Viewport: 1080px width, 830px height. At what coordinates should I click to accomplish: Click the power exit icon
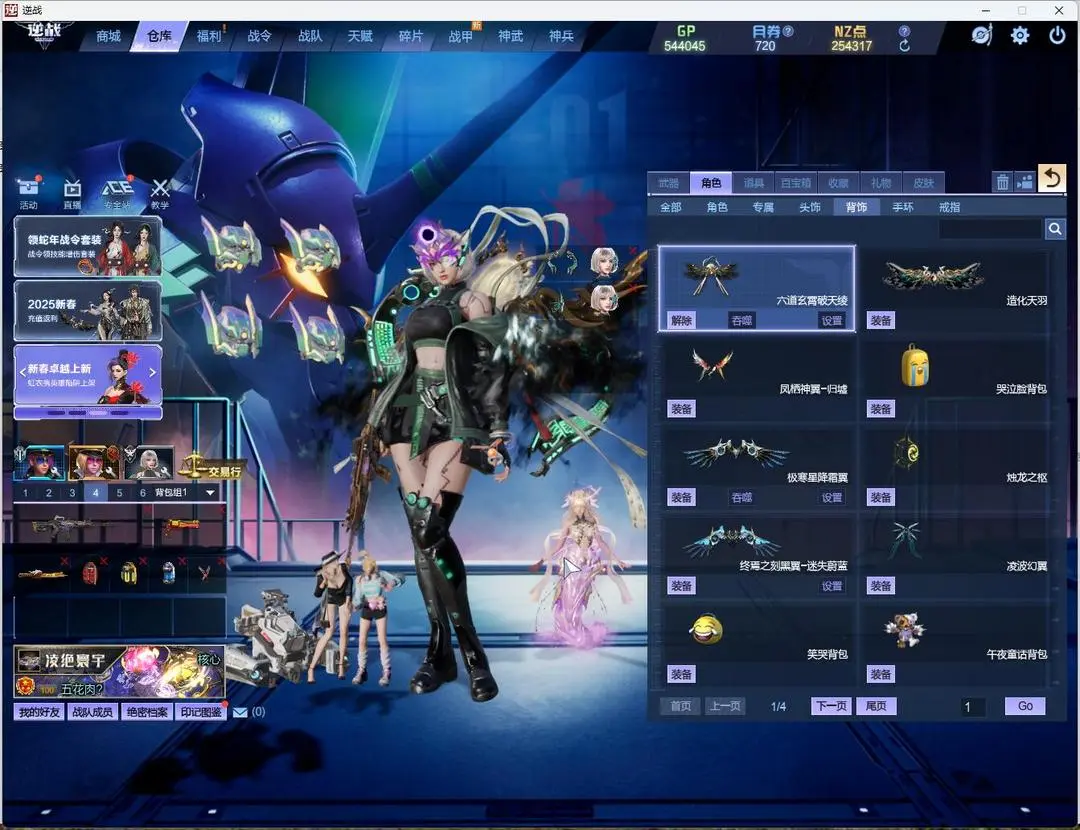tap(1057, 35)
